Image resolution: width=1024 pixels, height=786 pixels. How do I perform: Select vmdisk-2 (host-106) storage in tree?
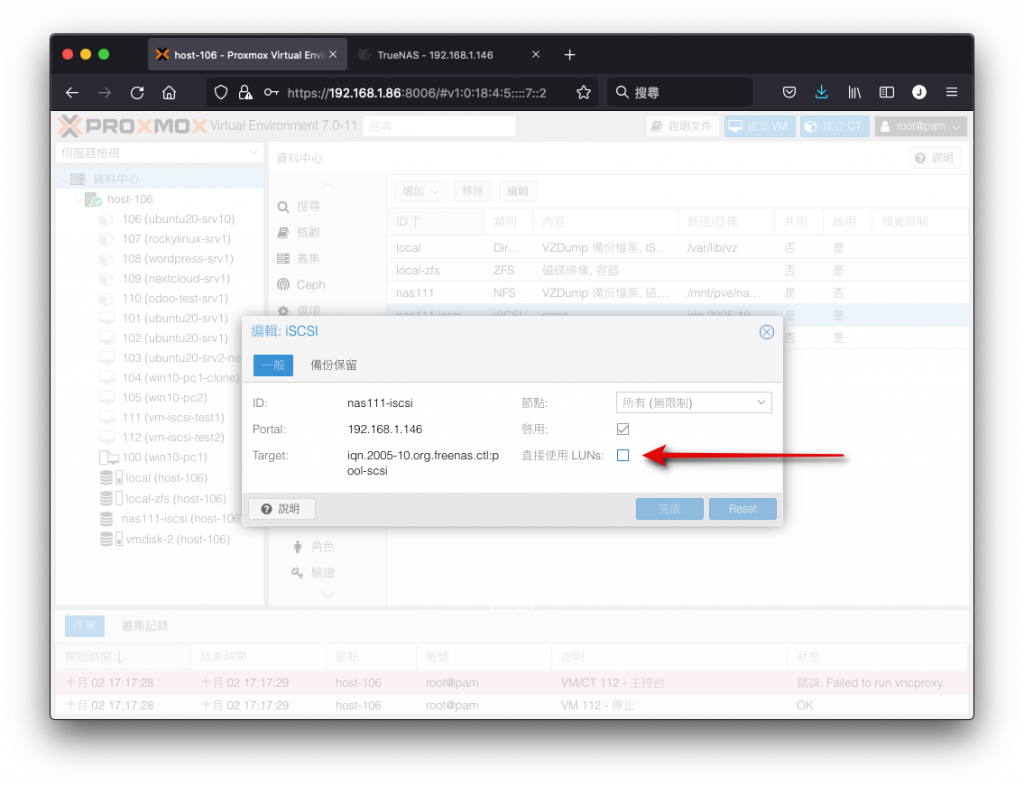(177, 539)
